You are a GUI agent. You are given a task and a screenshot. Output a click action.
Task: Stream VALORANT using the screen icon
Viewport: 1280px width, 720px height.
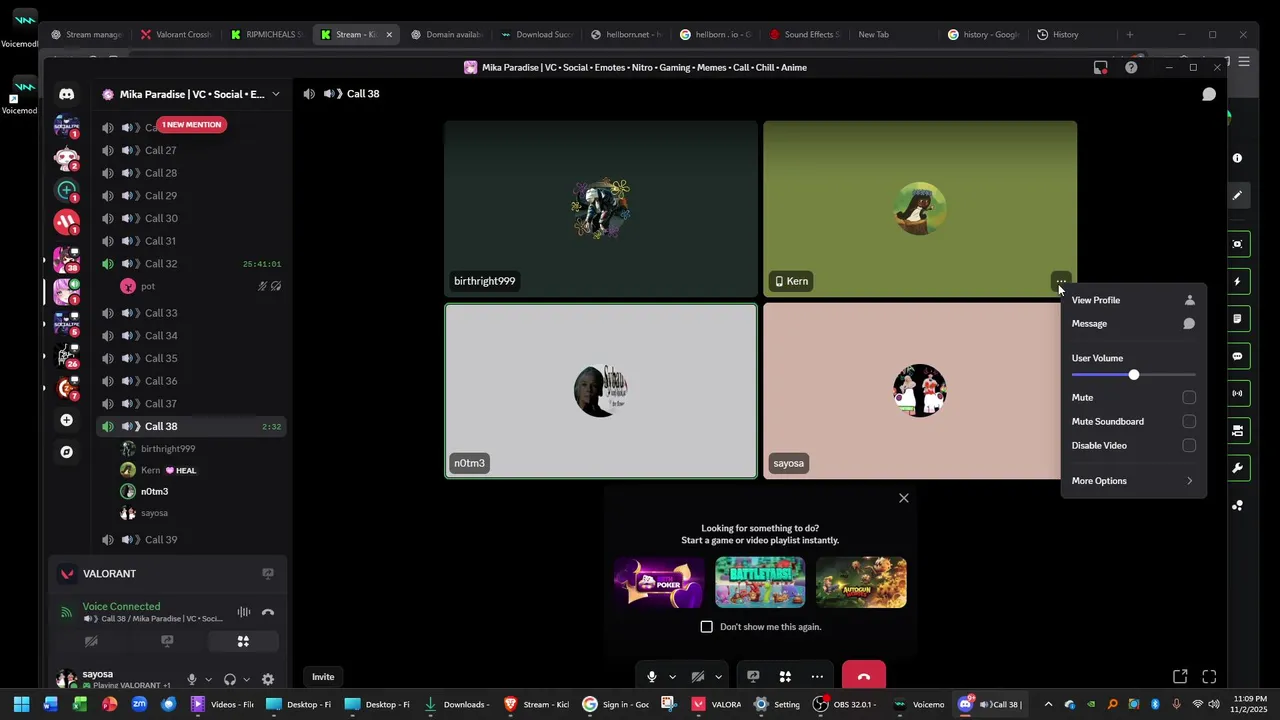(x=268, y=574)
